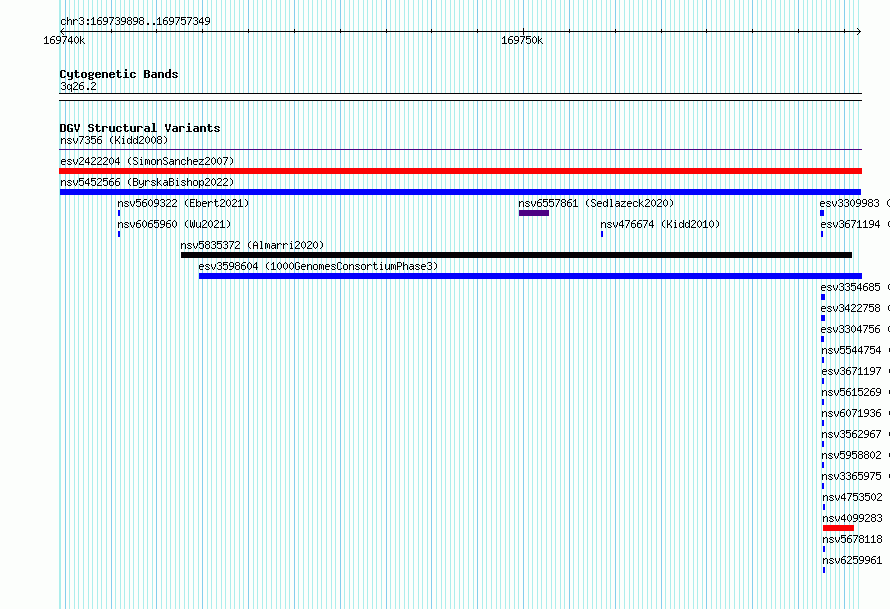The width and height of the screenshot is (890, 609).
Task: Open nsv5958802 variant label
Action: 851,455
